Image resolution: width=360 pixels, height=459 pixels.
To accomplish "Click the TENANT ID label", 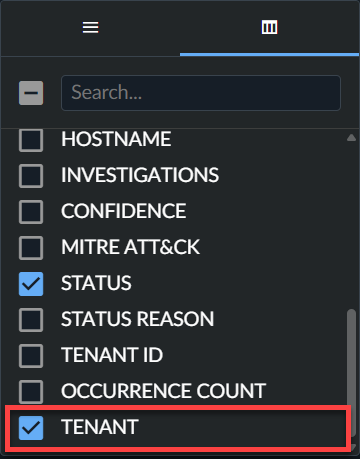I will 112,355.
